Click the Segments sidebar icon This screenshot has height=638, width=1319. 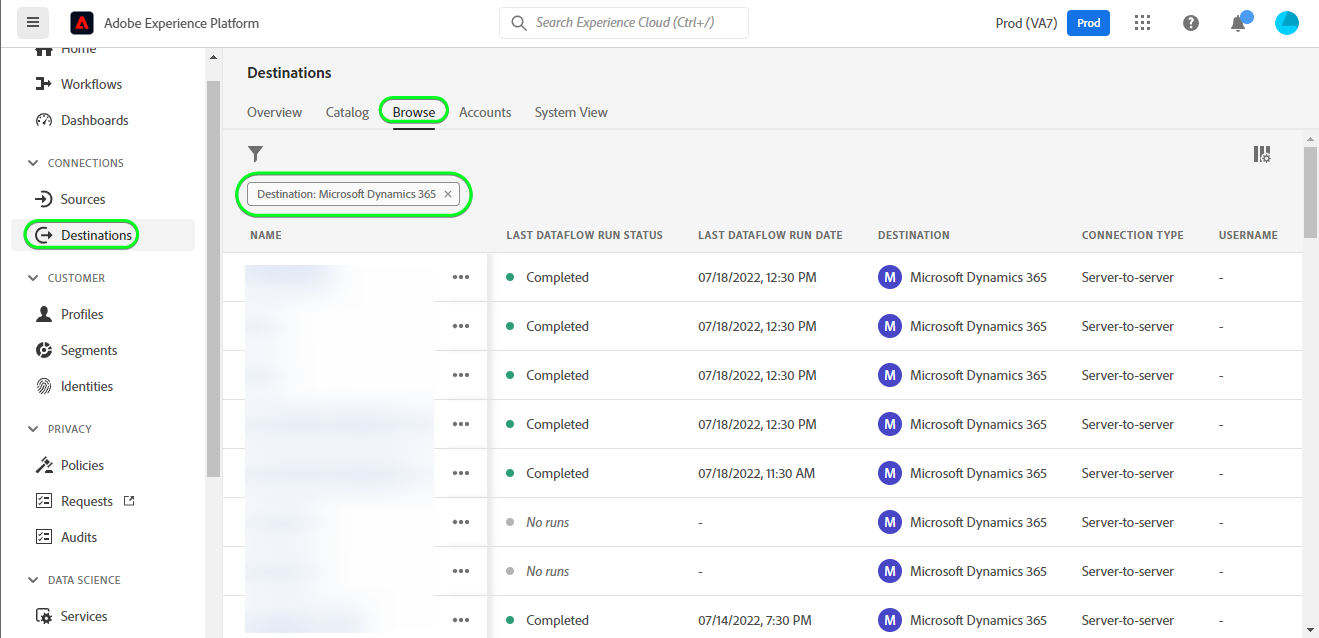(43, 350)
